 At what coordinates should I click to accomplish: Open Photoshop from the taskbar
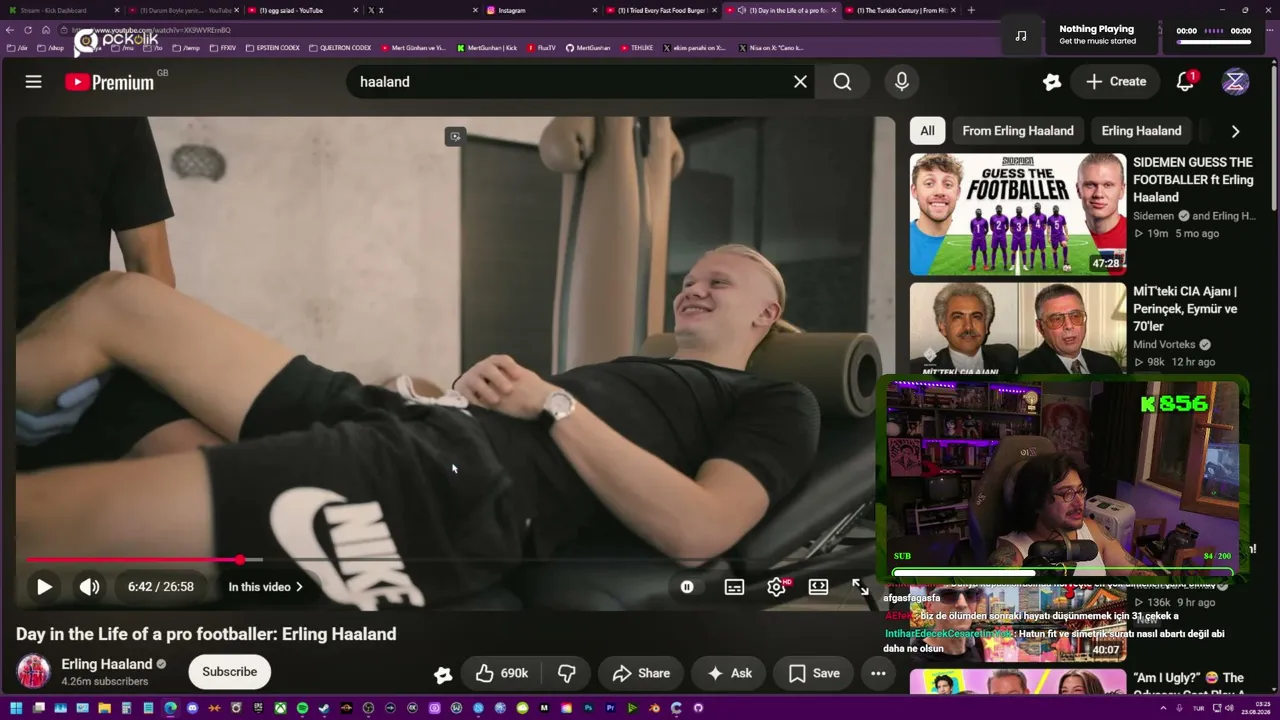(x=588, y=708)
